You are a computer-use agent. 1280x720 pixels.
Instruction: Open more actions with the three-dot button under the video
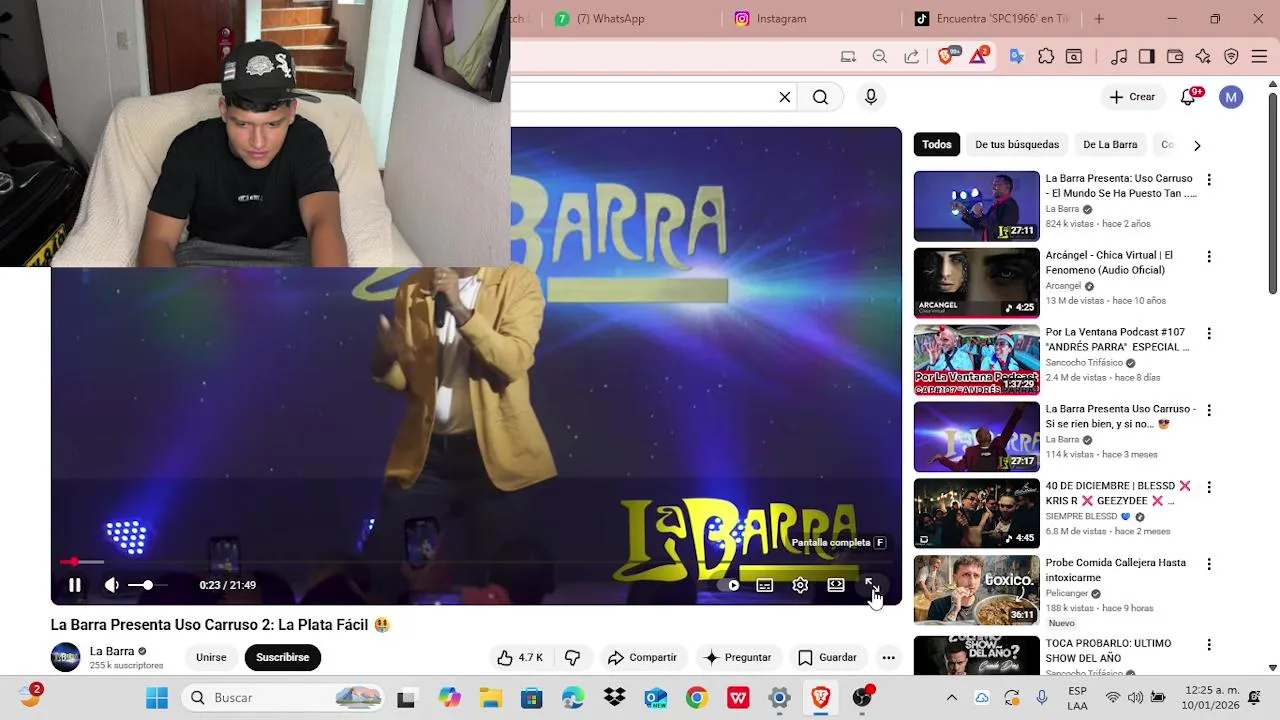[888, 657]
